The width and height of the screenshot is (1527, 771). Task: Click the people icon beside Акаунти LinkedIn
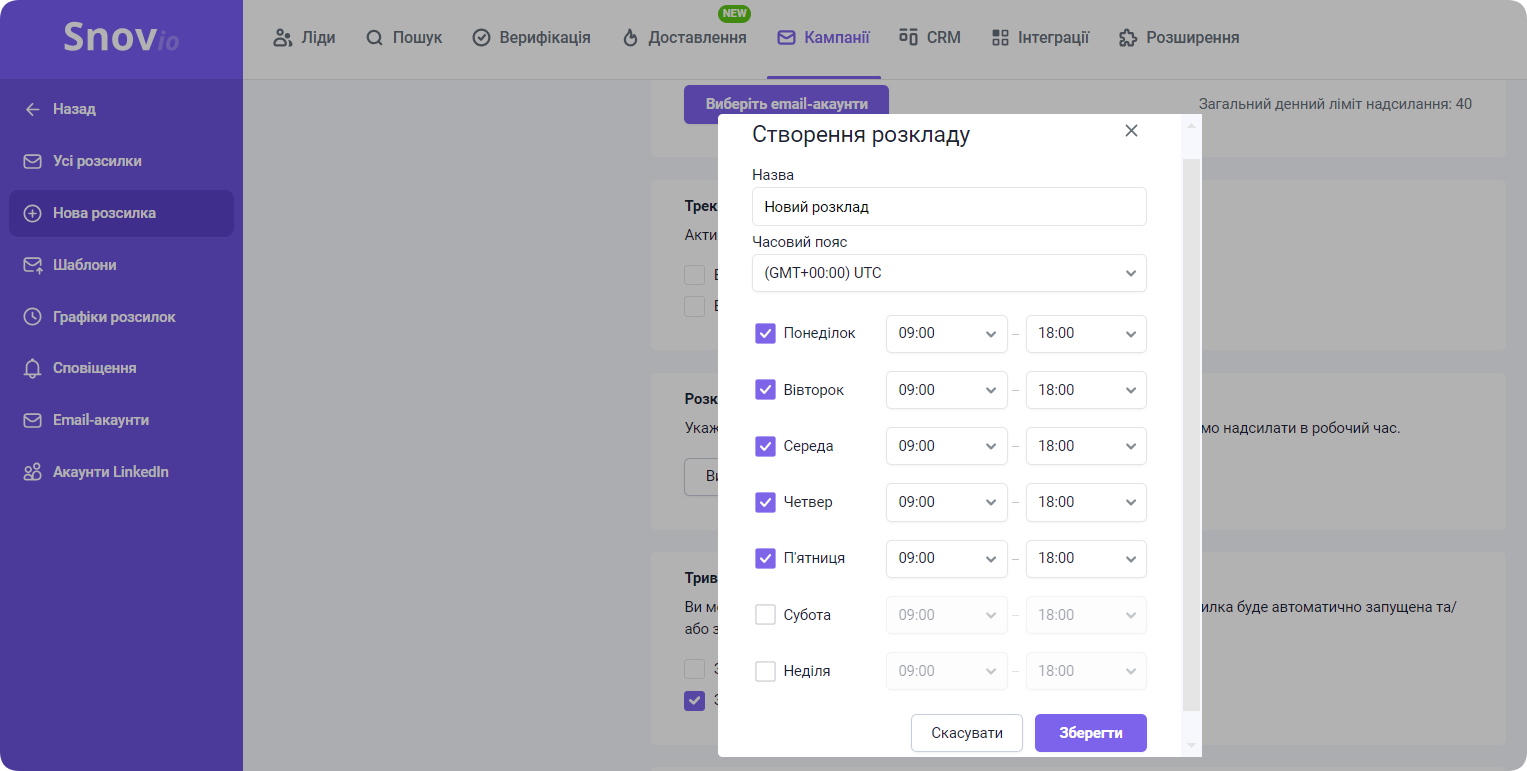pos(33,472)
